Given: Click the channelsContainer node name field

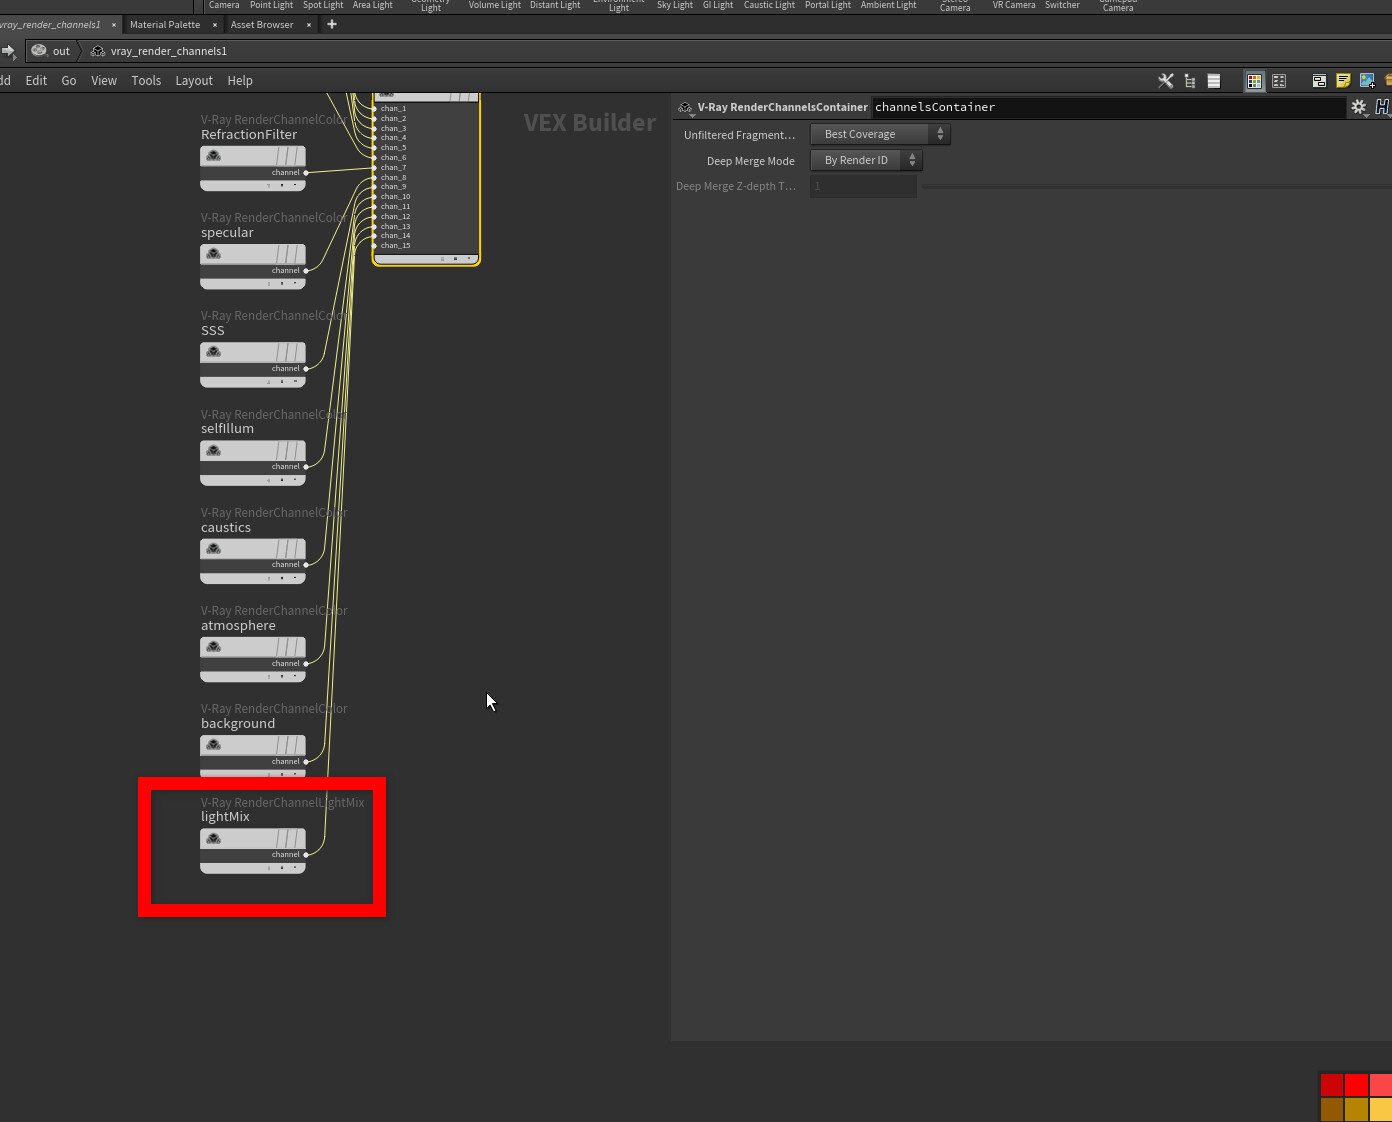Looking at the screenshot, I should [1108, 107].
